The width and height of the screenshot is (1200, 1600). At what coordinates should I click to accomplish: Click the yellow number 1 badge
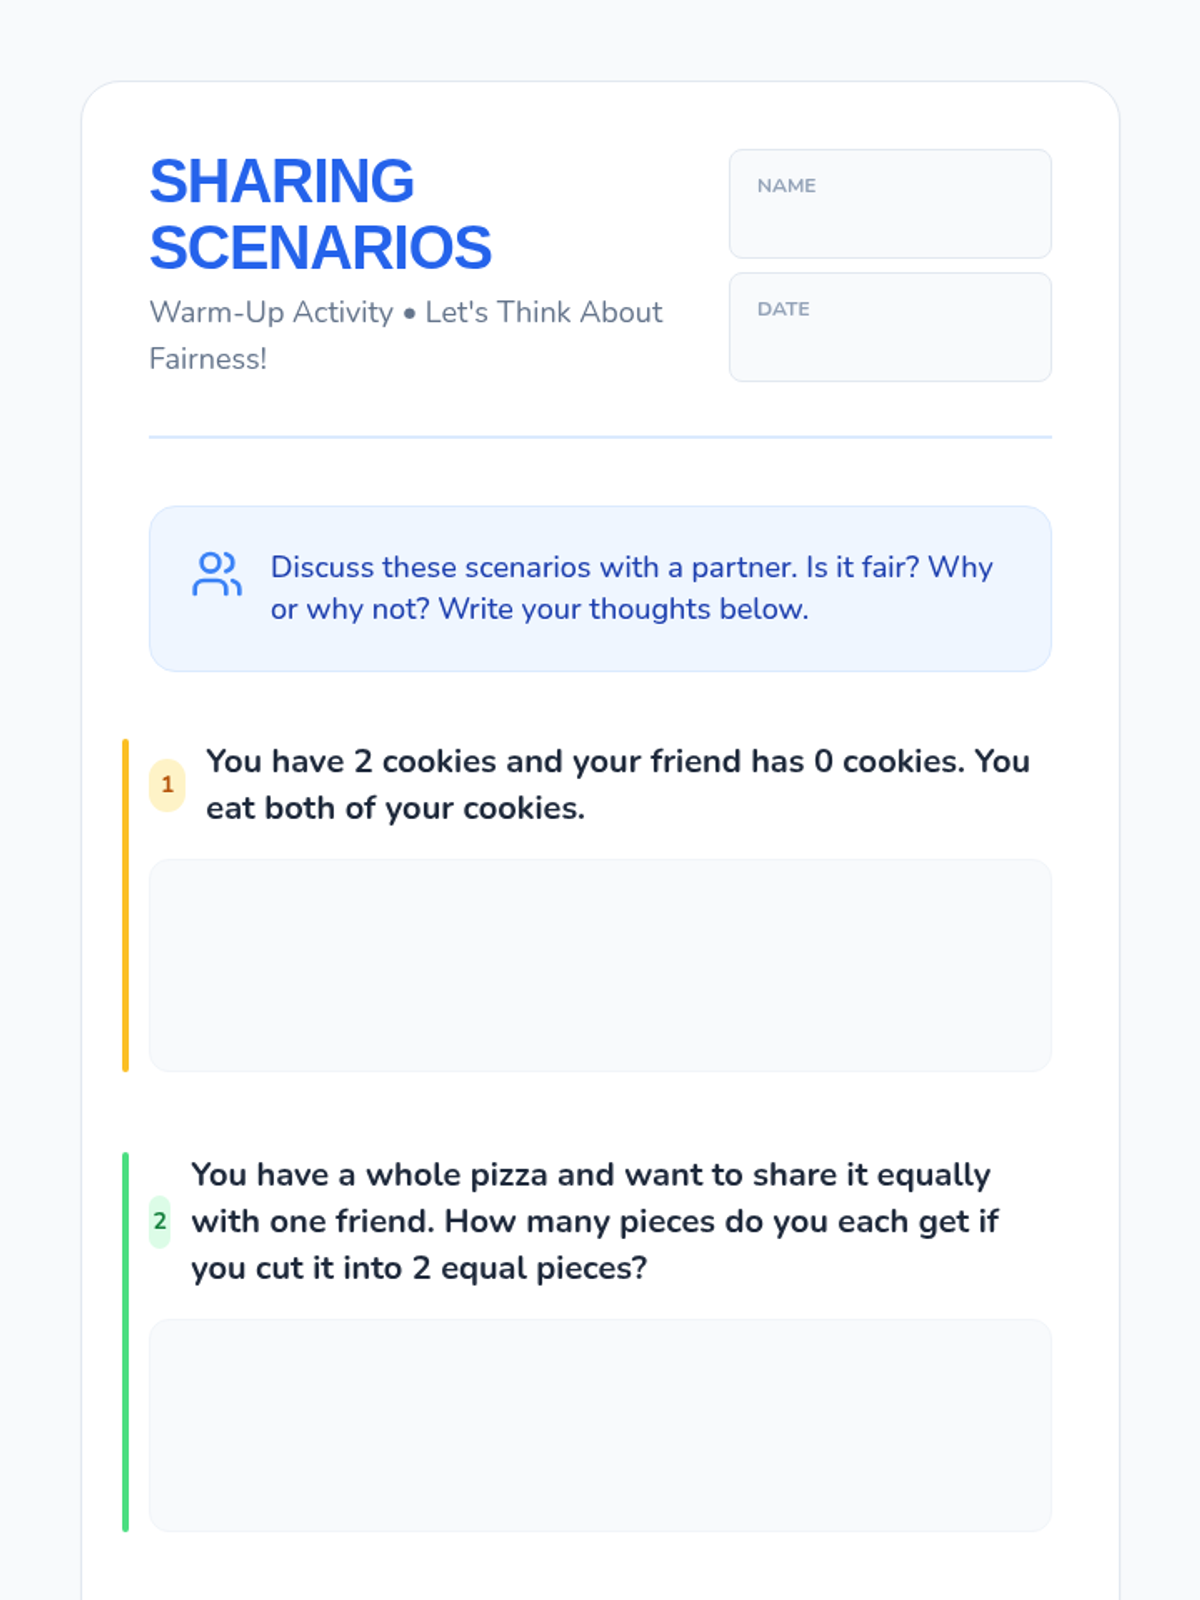(x=167, y=785)
